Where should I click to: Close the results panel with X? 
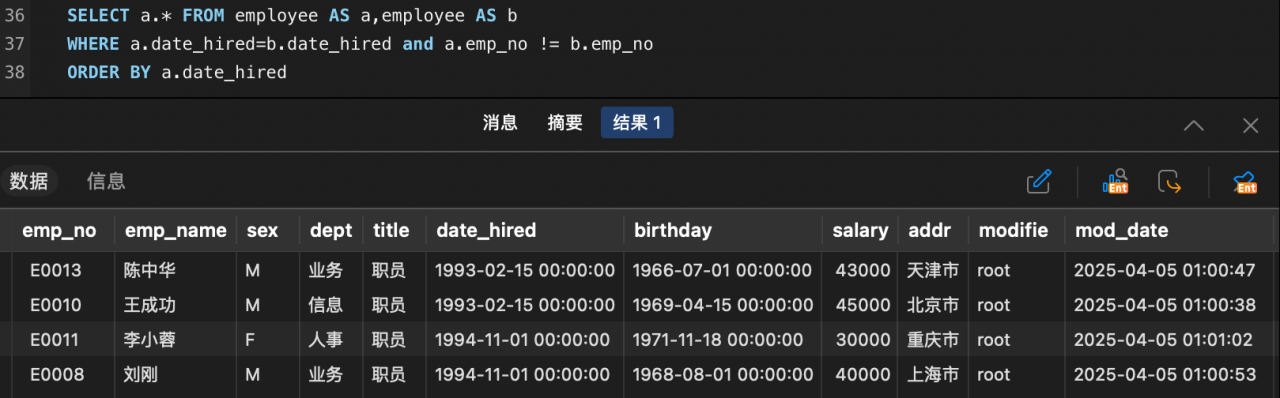pos(1250,125)
